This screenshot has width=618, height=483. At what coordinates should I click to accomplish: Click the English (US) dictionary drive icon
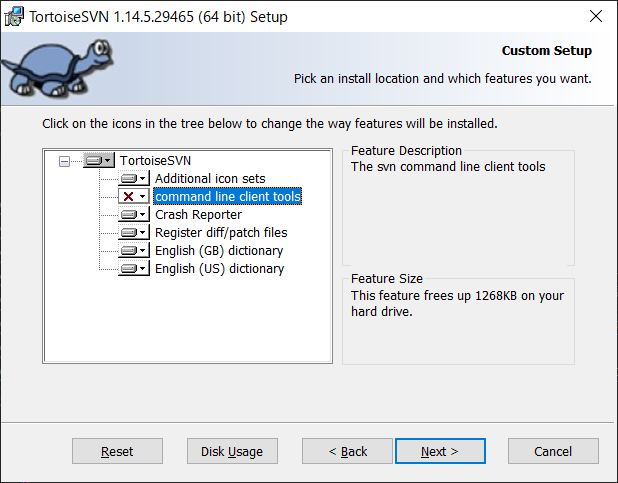coord(129,269)
